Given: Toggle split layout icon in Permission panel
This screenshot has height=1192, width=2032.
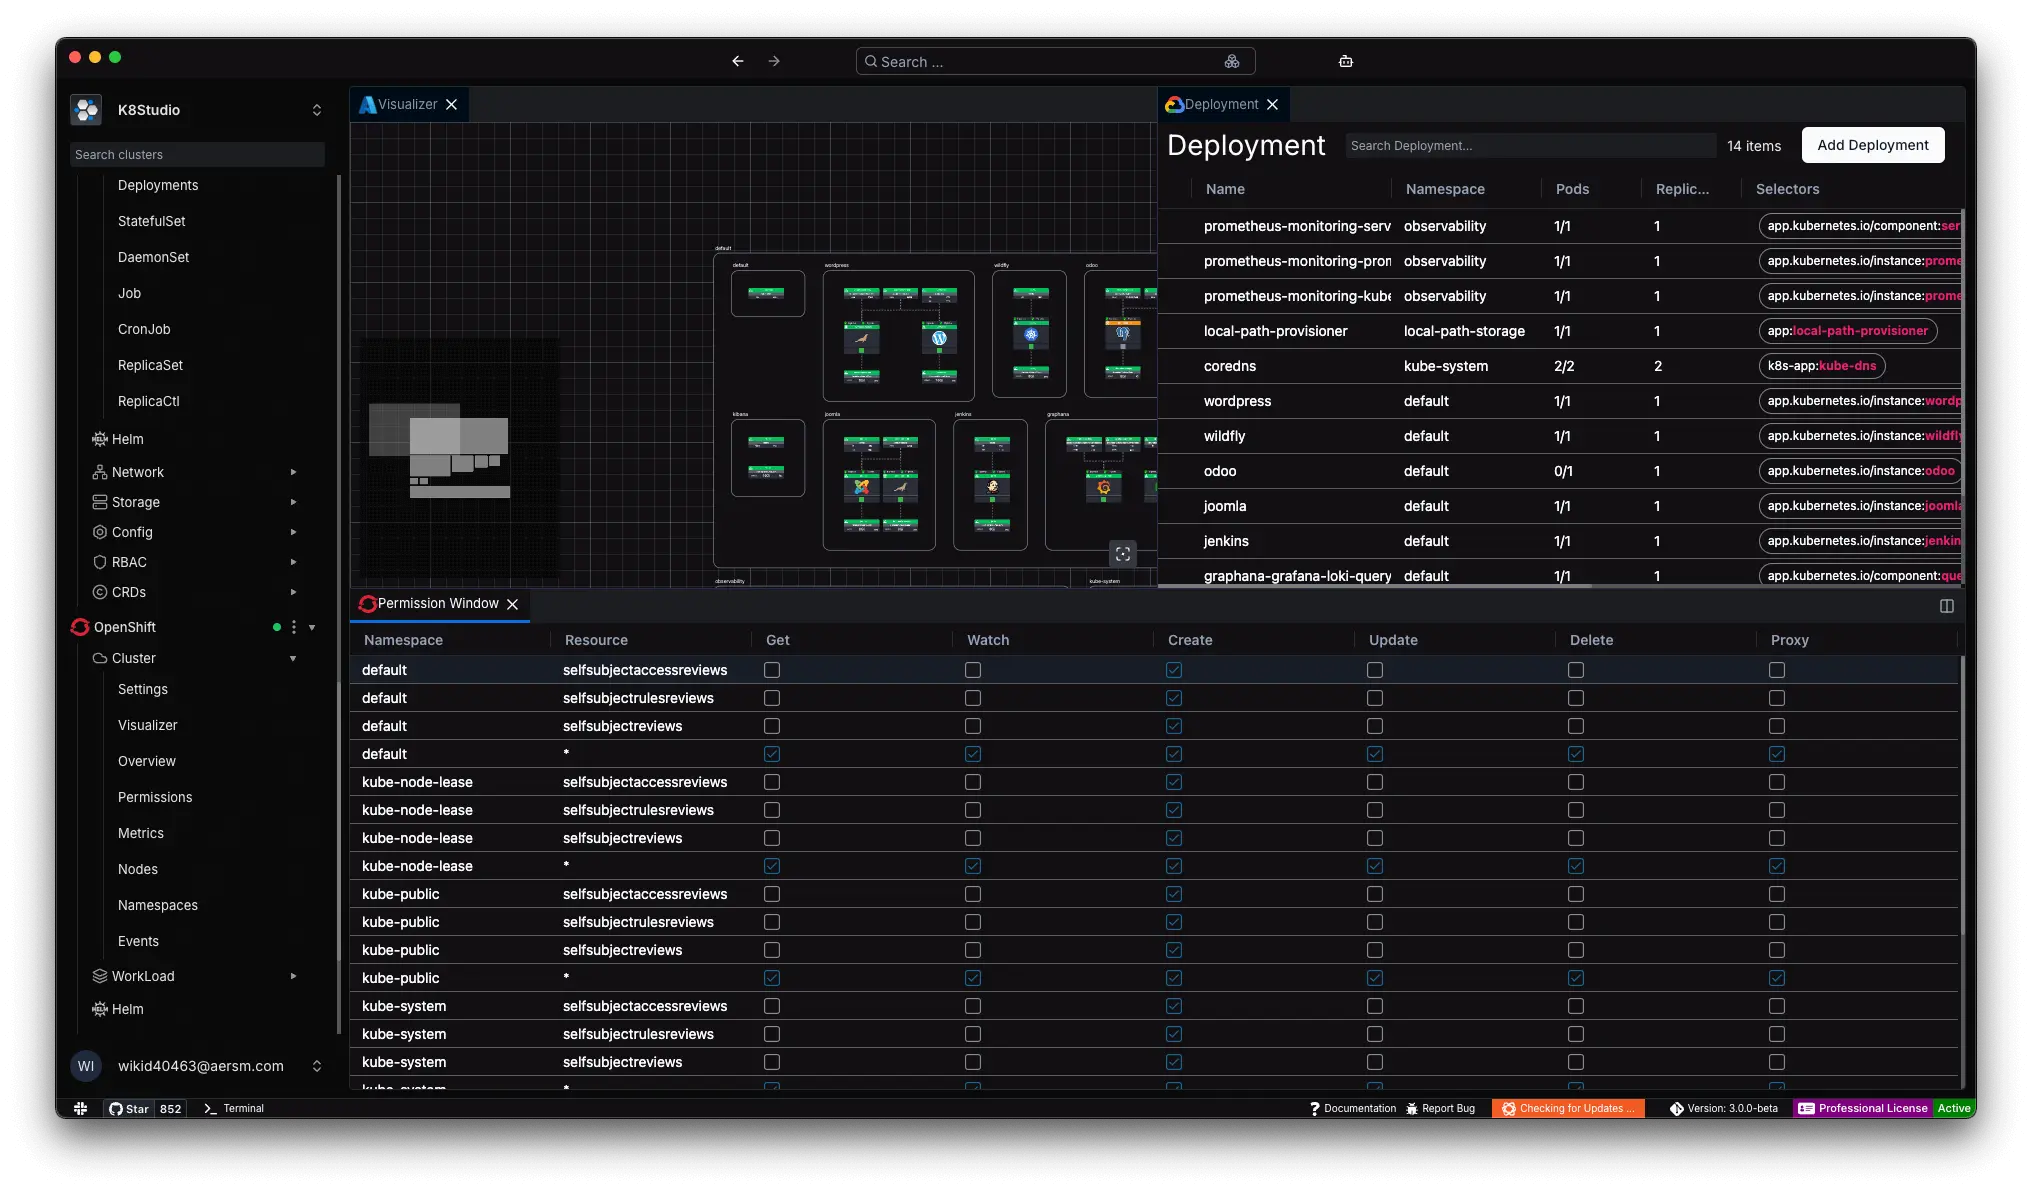Looking at the screenshot, I should click(x=1947, y=606).
